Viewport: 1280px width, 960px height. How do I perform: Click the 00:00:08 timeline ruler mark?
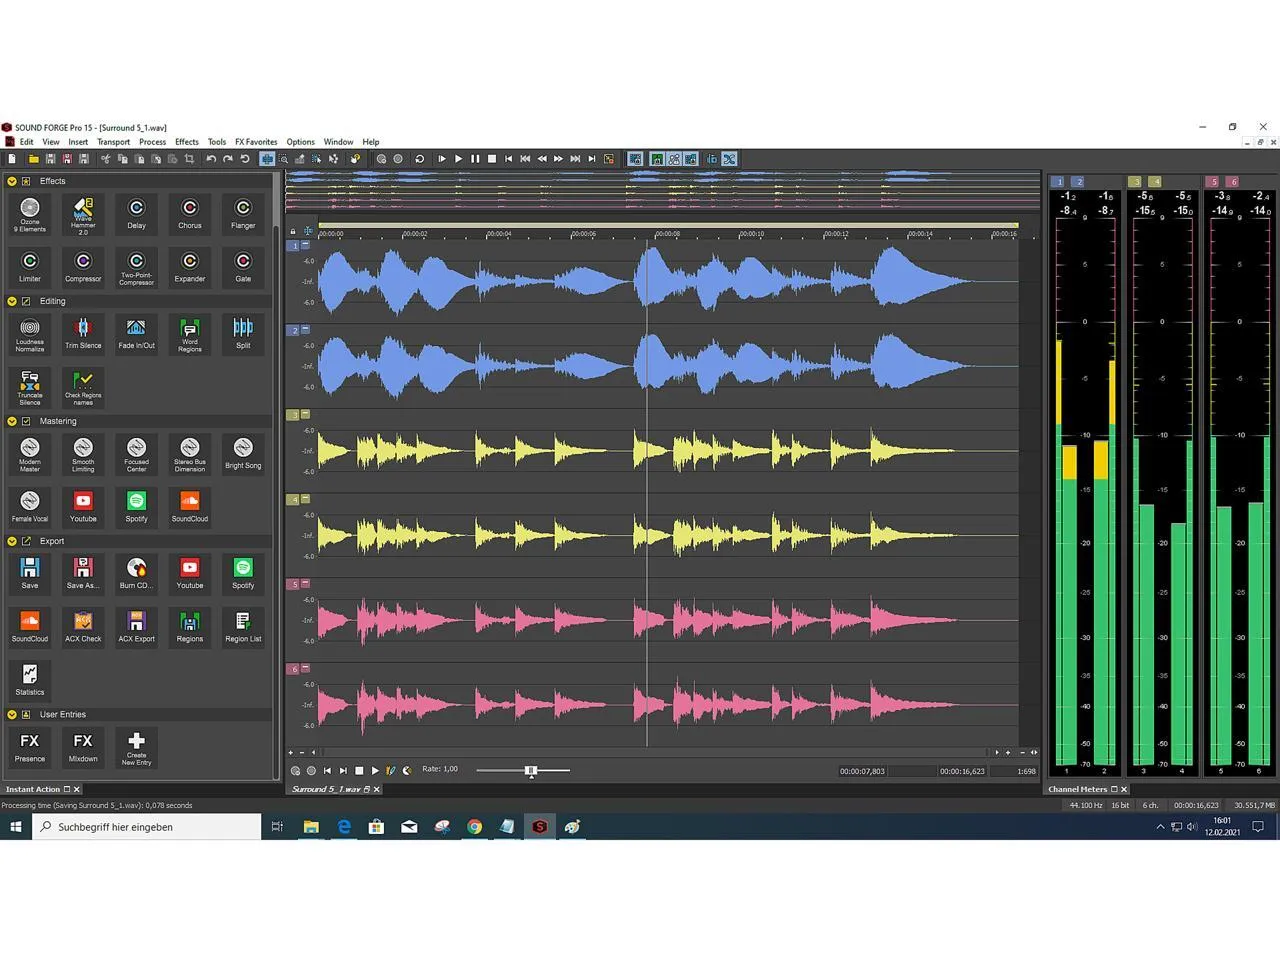[667, 233]
